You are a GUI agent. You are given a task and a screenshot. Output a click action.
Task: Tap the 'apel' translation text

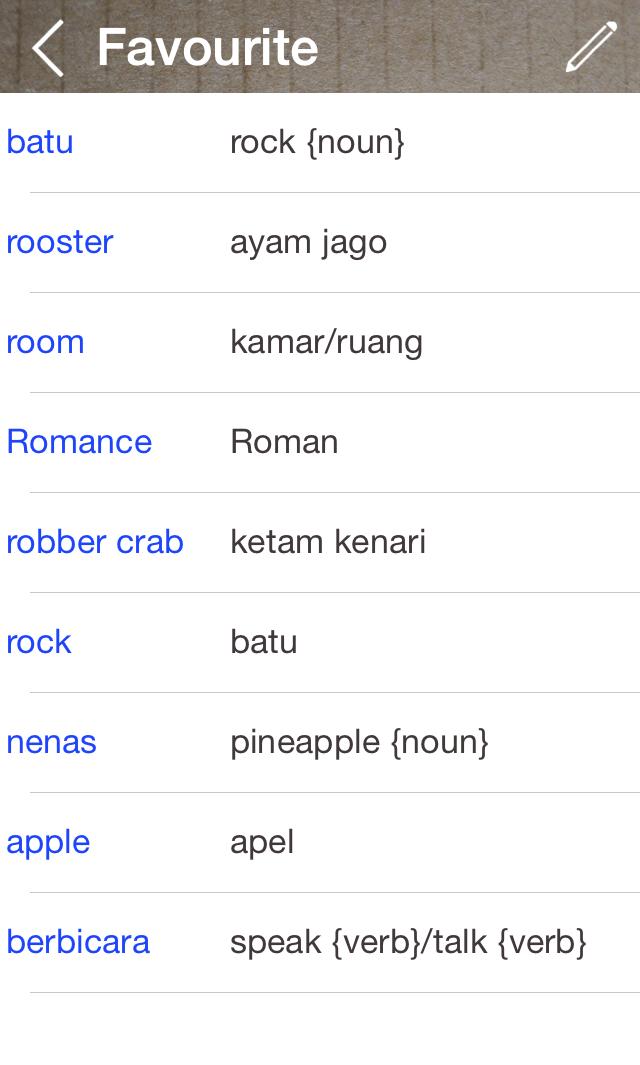(262, 842)
